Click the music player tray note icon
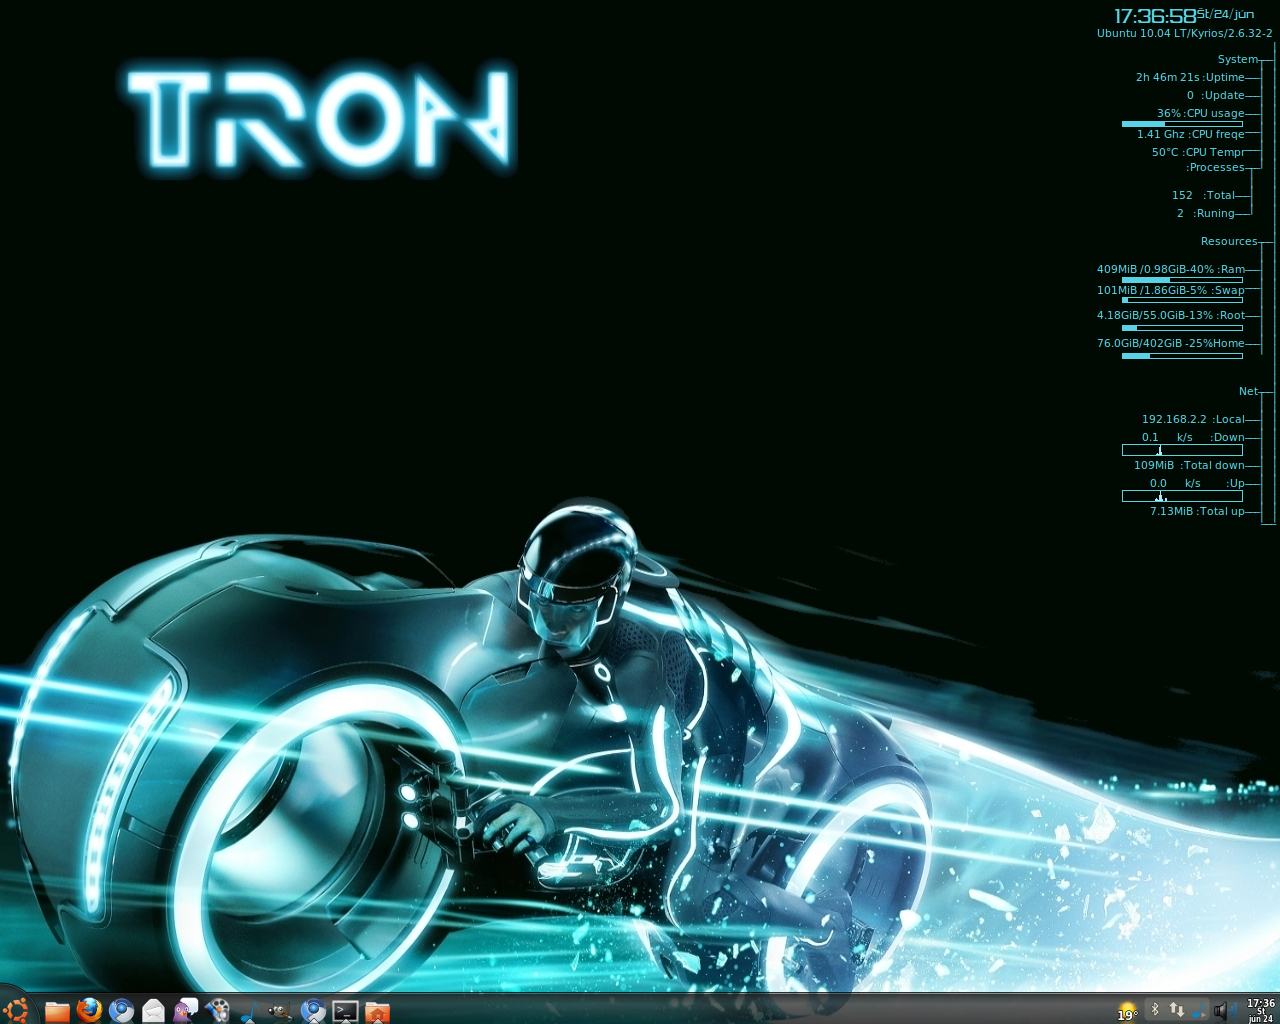1280x1024 pixels. (x=1198, y=1010)
